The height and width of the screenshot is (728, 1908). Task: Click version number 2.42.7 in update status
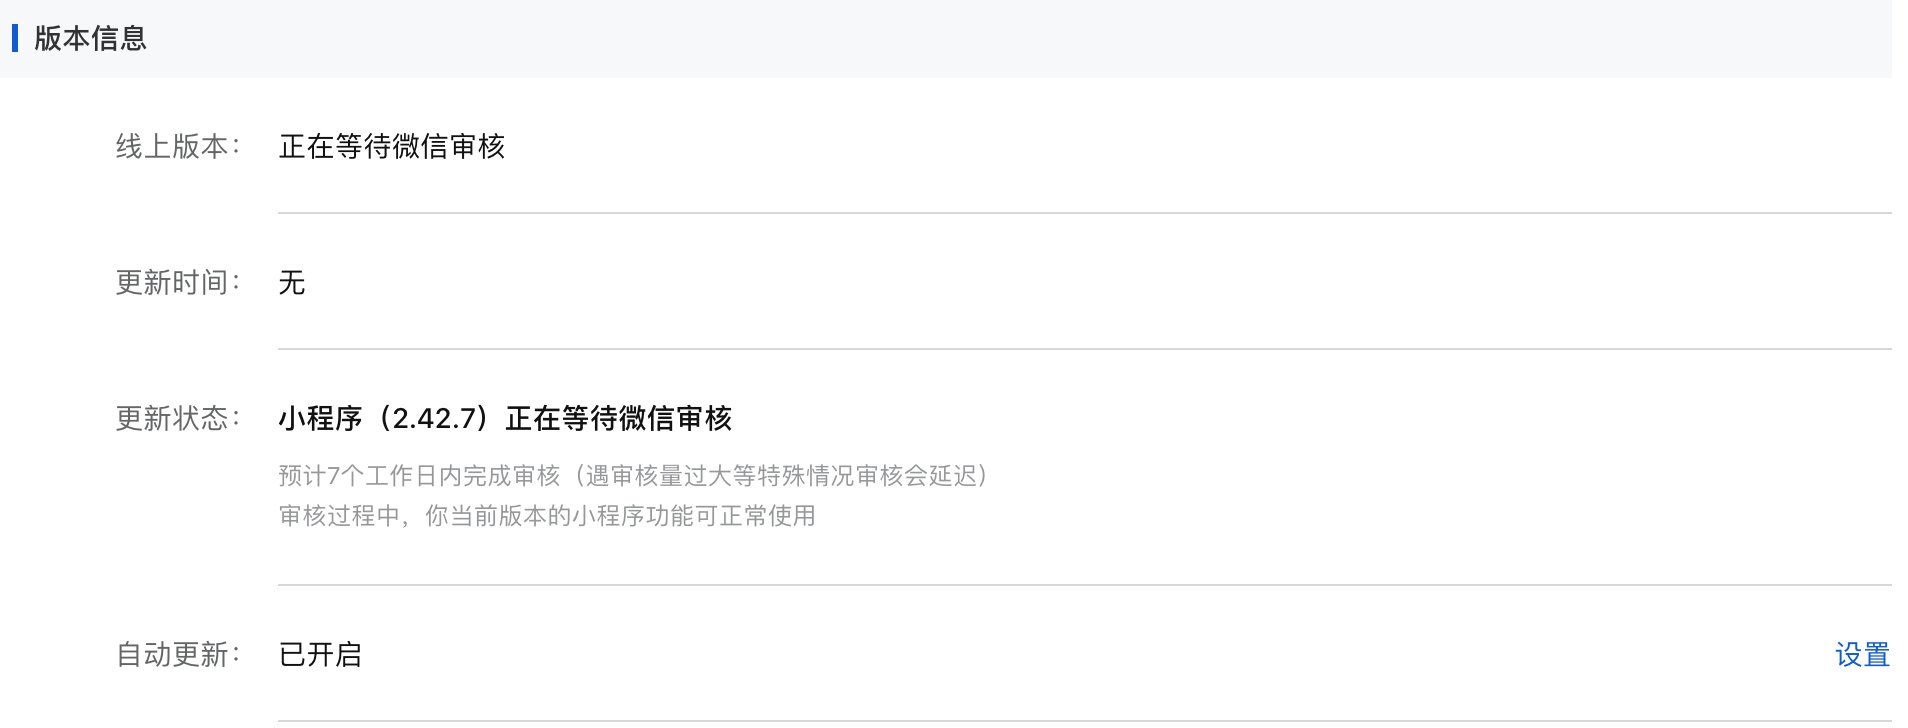(x=433, y=418)
